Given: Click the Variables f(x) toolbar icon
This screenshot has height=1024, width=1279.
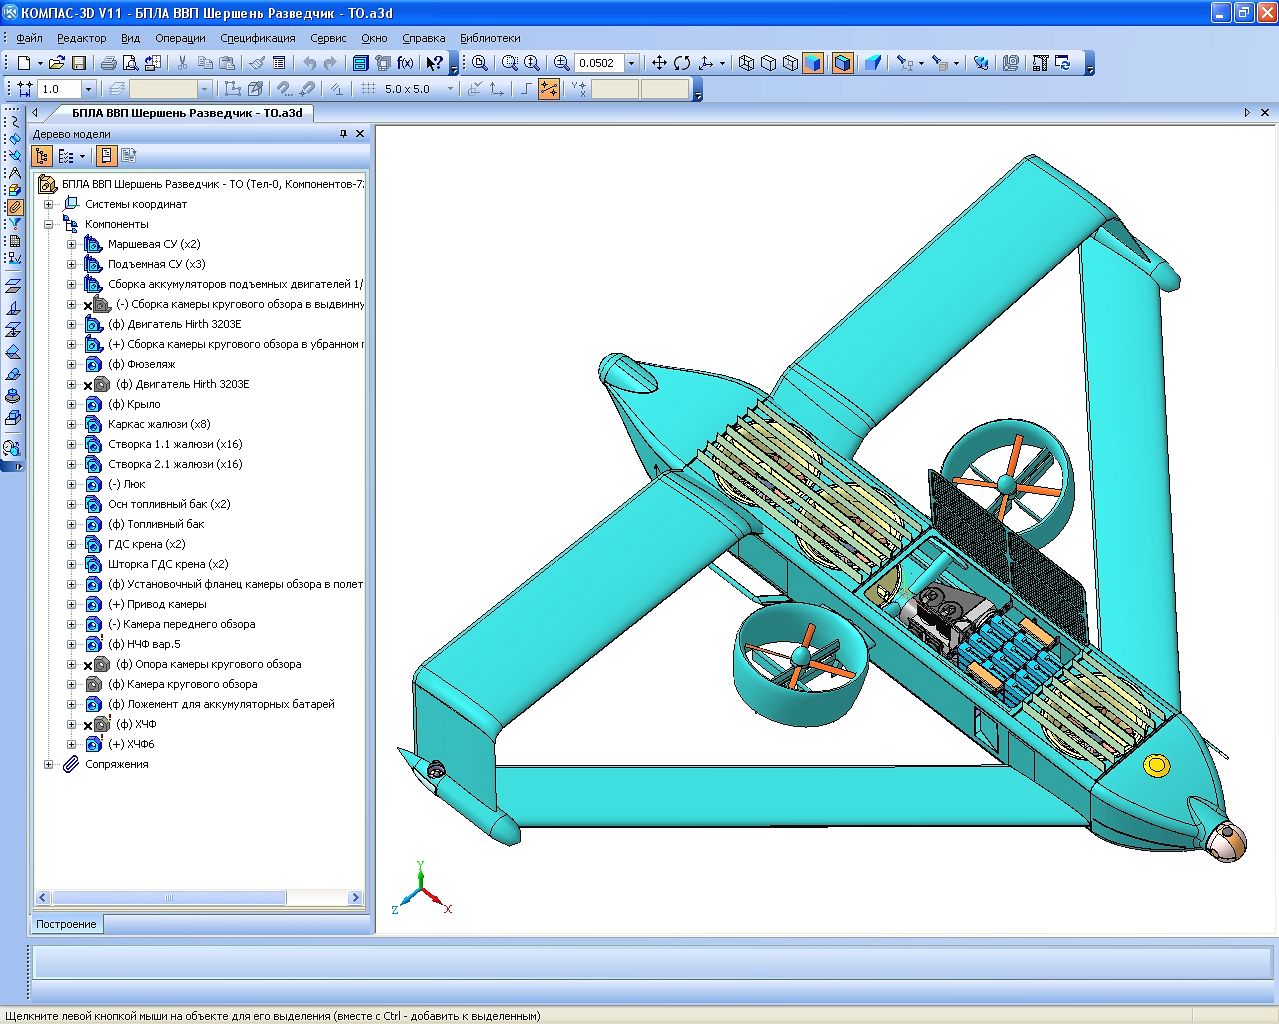Looking at the screenshot, I should pyautogui.click(x=405, y=63).
